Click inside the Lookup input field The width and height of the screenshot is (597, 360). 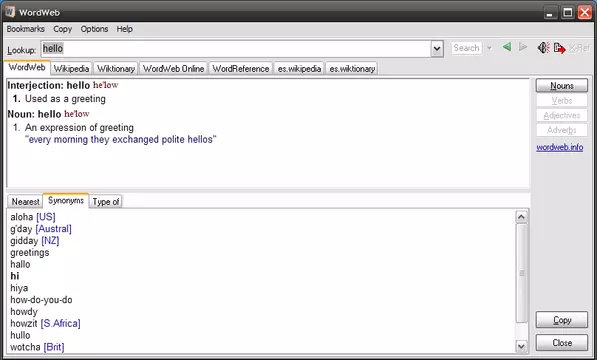pyautogui.click(x=236, y=49)
